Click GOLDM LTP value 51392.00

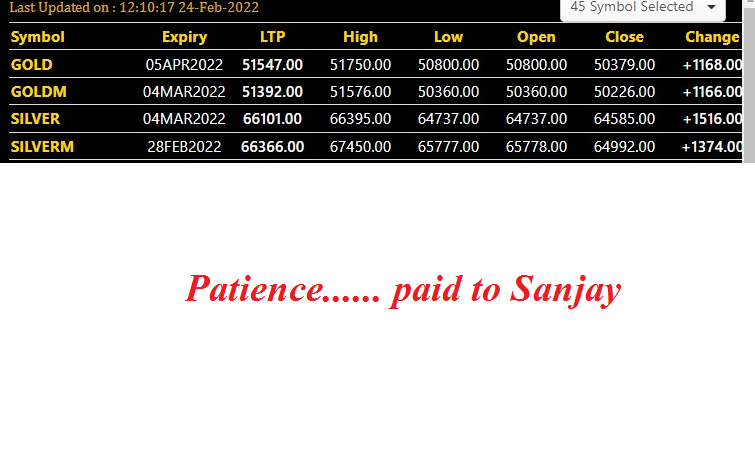pyautogui.click(x=273, y=92)
